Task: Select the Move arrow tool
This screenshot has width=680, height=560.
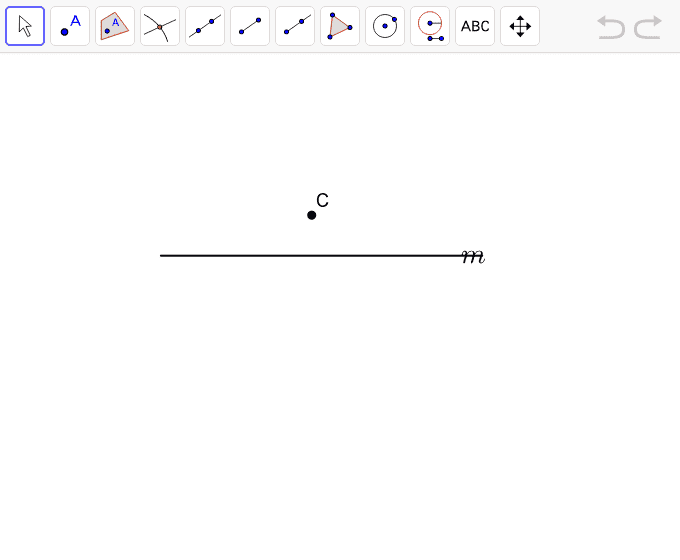Action: (x=25, y=26)
